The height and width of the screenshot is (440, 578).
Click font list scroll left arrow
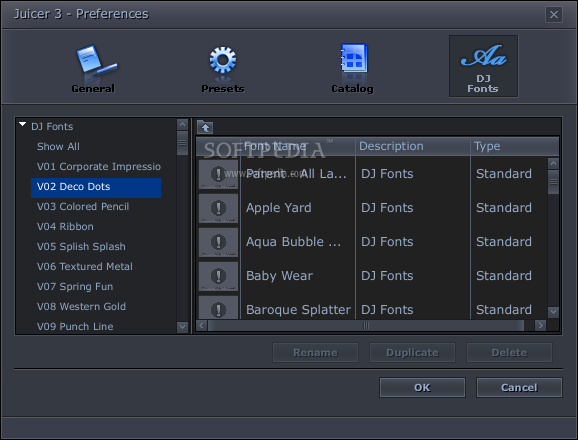202,325
